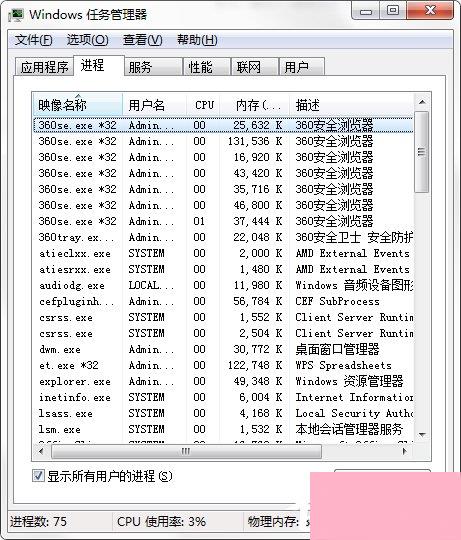Click the WPS Spreadsheets description

tap(343, 365)
